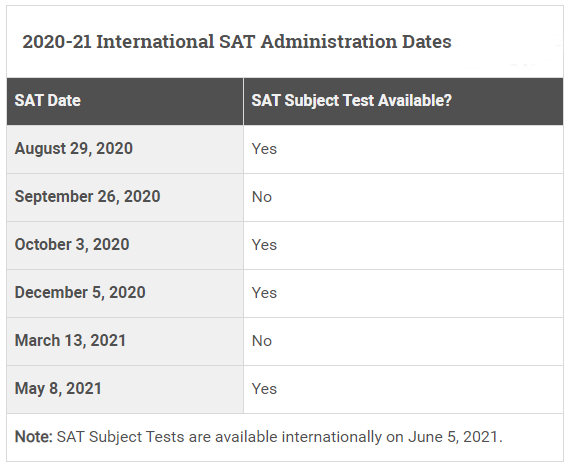
Task: Click the word International in the title
Action: (x=155, y=42)
